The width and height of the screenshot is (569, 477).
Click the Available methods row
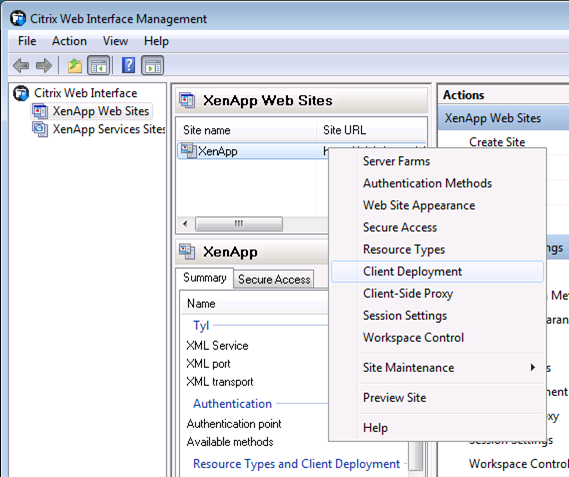230,442
